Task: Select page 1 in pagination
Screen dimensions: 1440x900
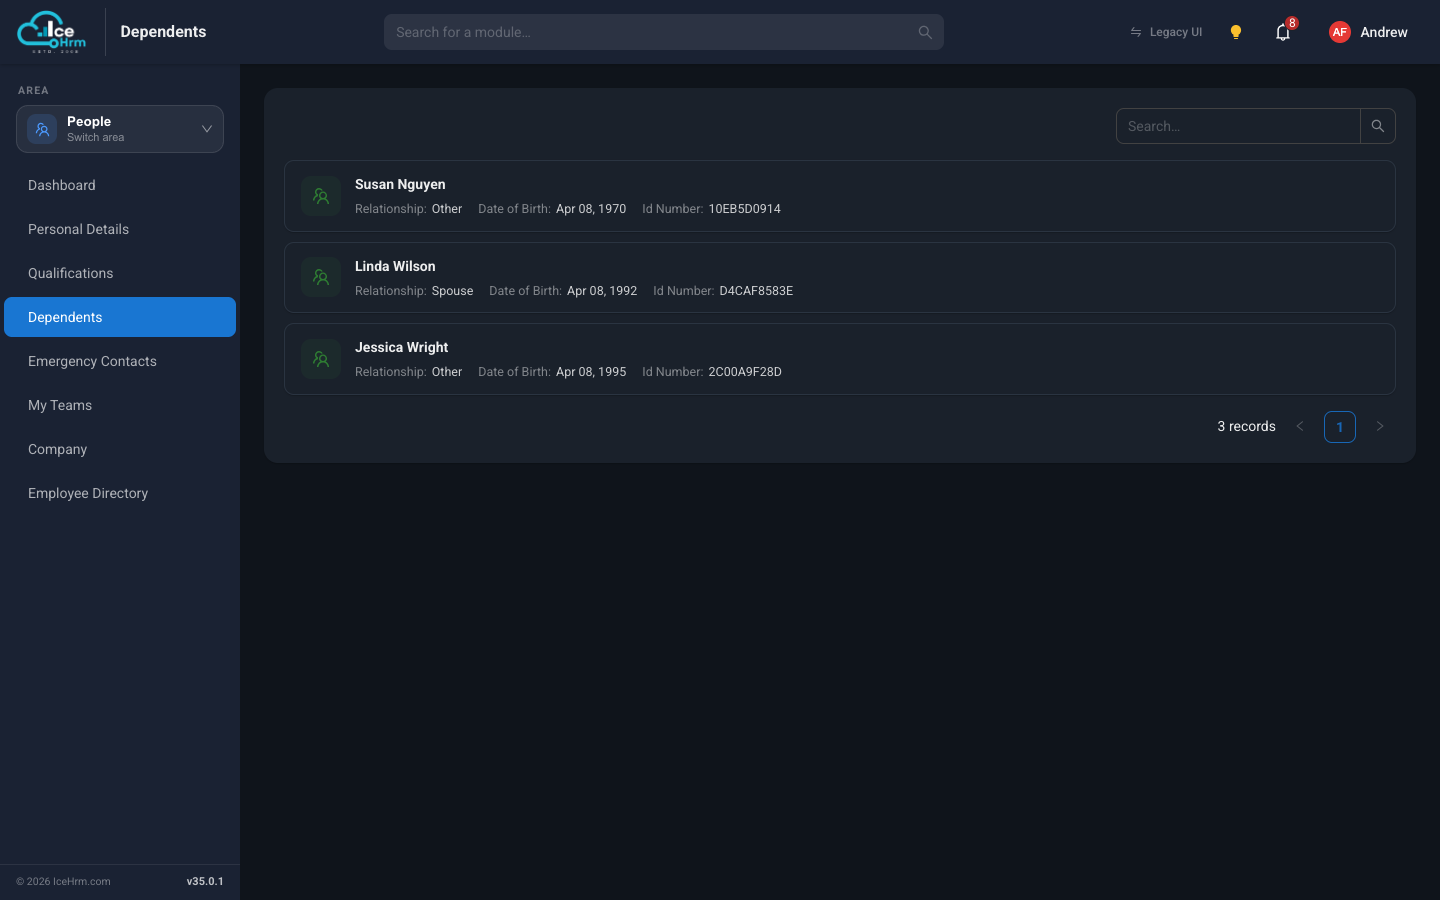Action: [x=1340, y=427]
